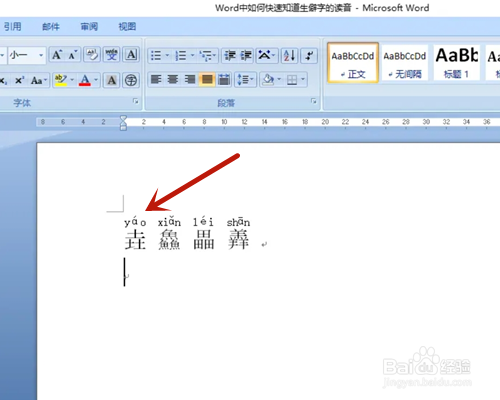Expand the highlight color dropdown arrow
The width and height of the screenshot is (500, 400).
(x=72, y=80)
